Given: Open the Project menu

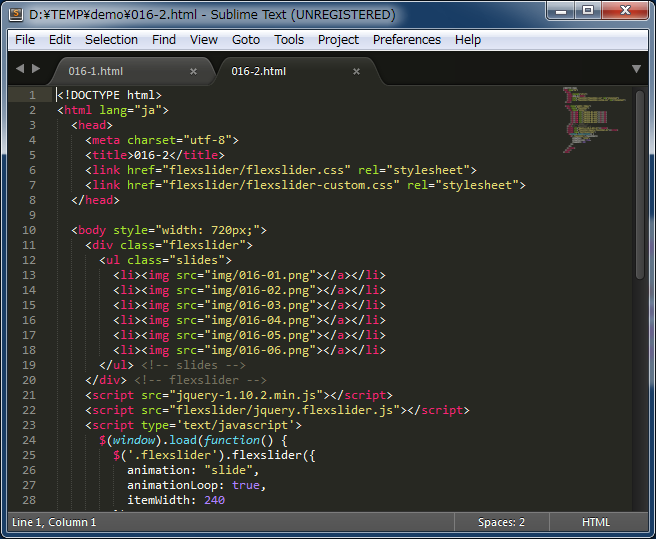Looking at the screenshot, I should [338, 40].
